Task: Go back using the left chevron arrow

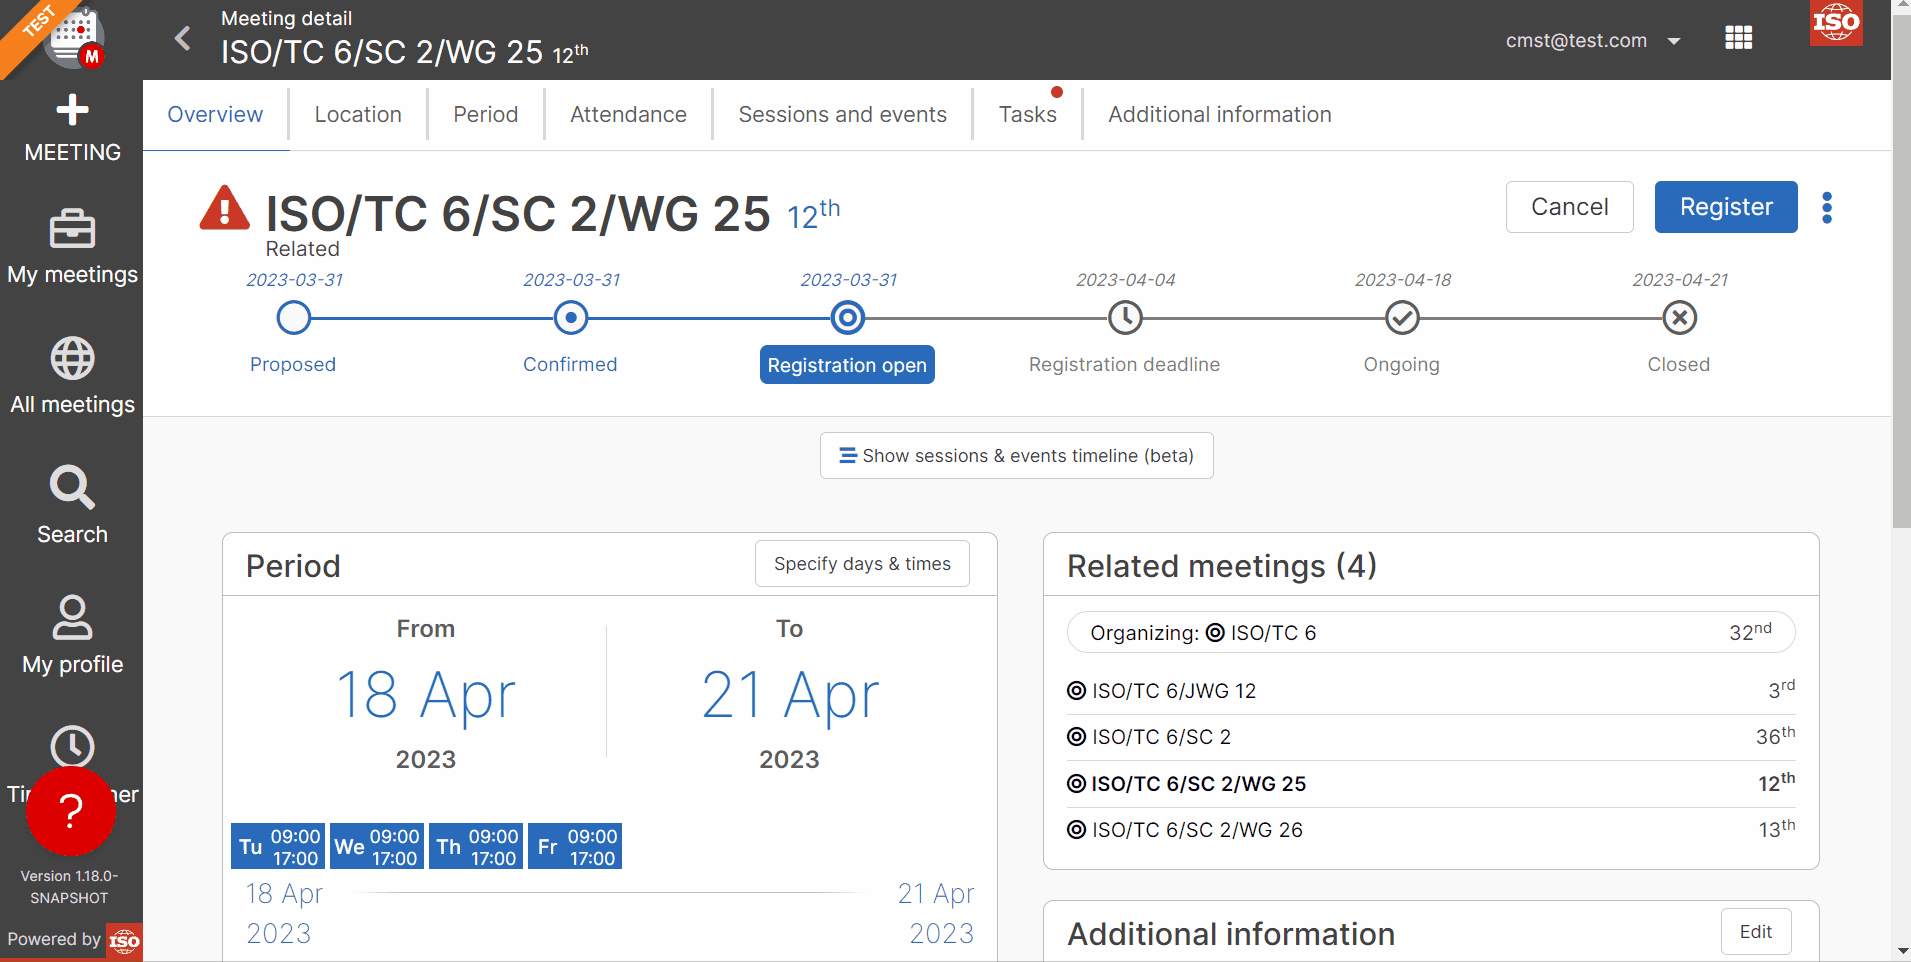Action: pyautogui.click(x=183, y=39)
